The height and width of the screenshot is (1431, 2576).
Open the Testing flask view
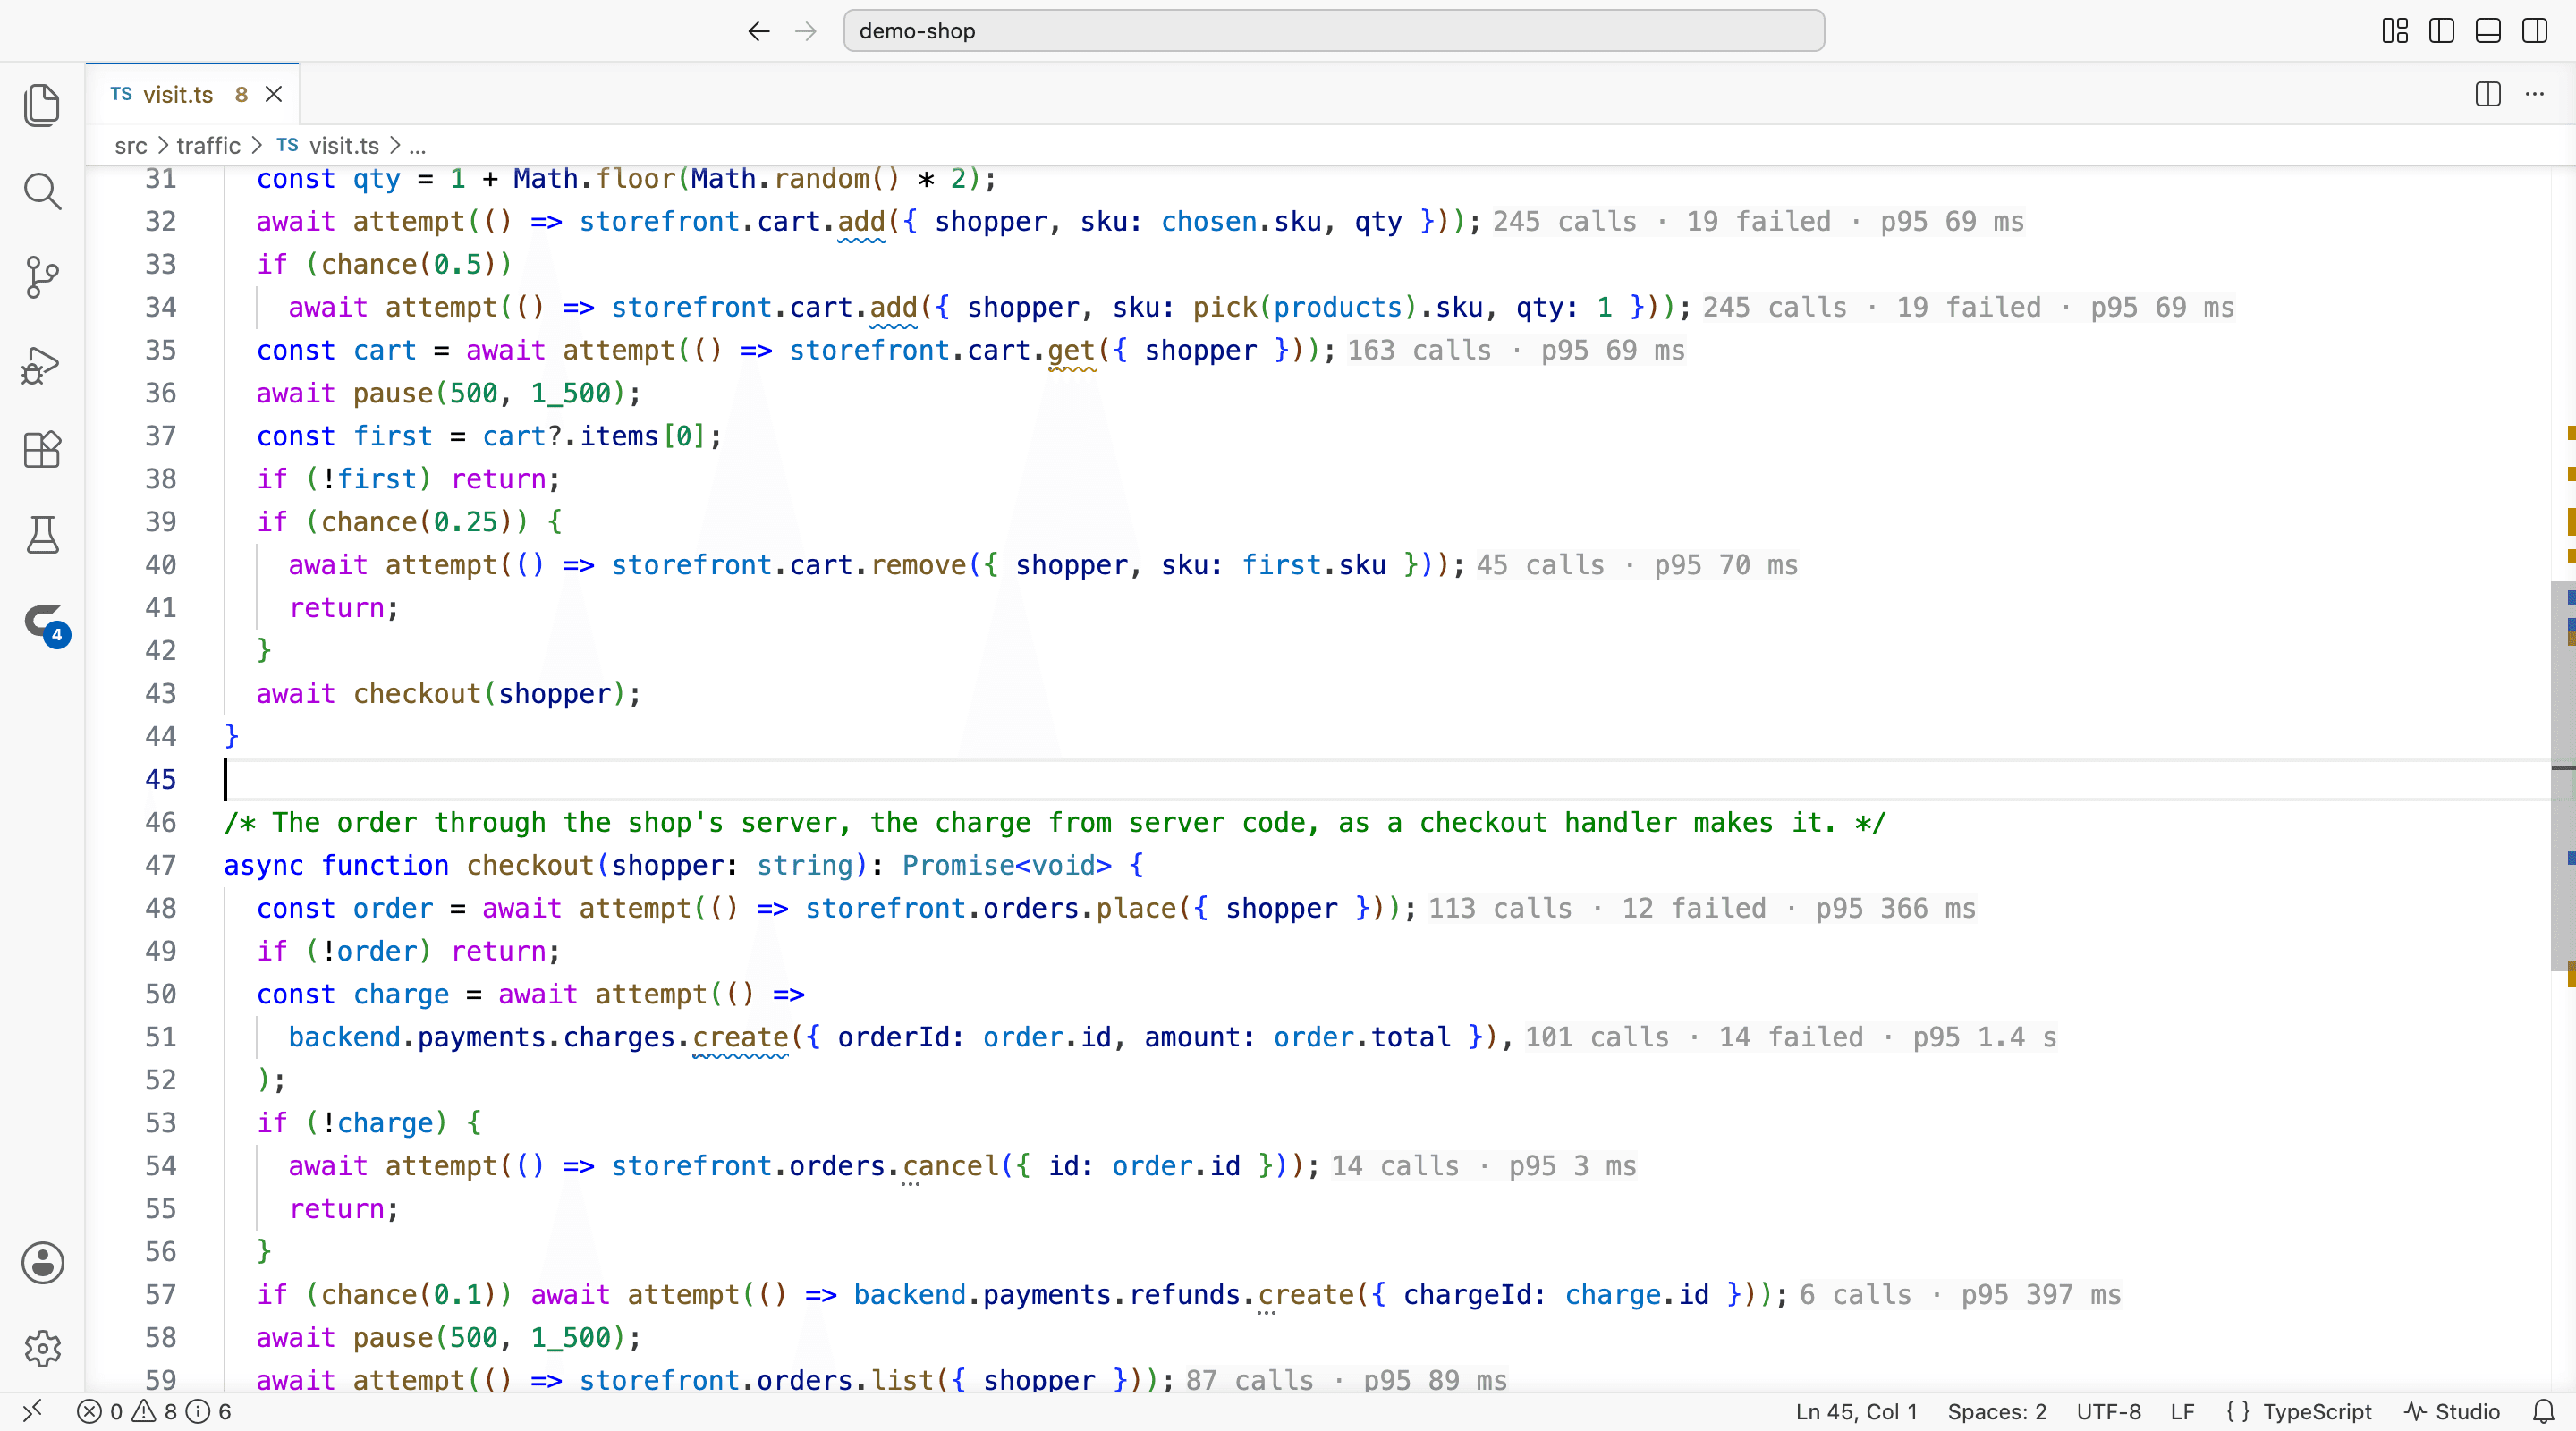click(x=42, y=535)
